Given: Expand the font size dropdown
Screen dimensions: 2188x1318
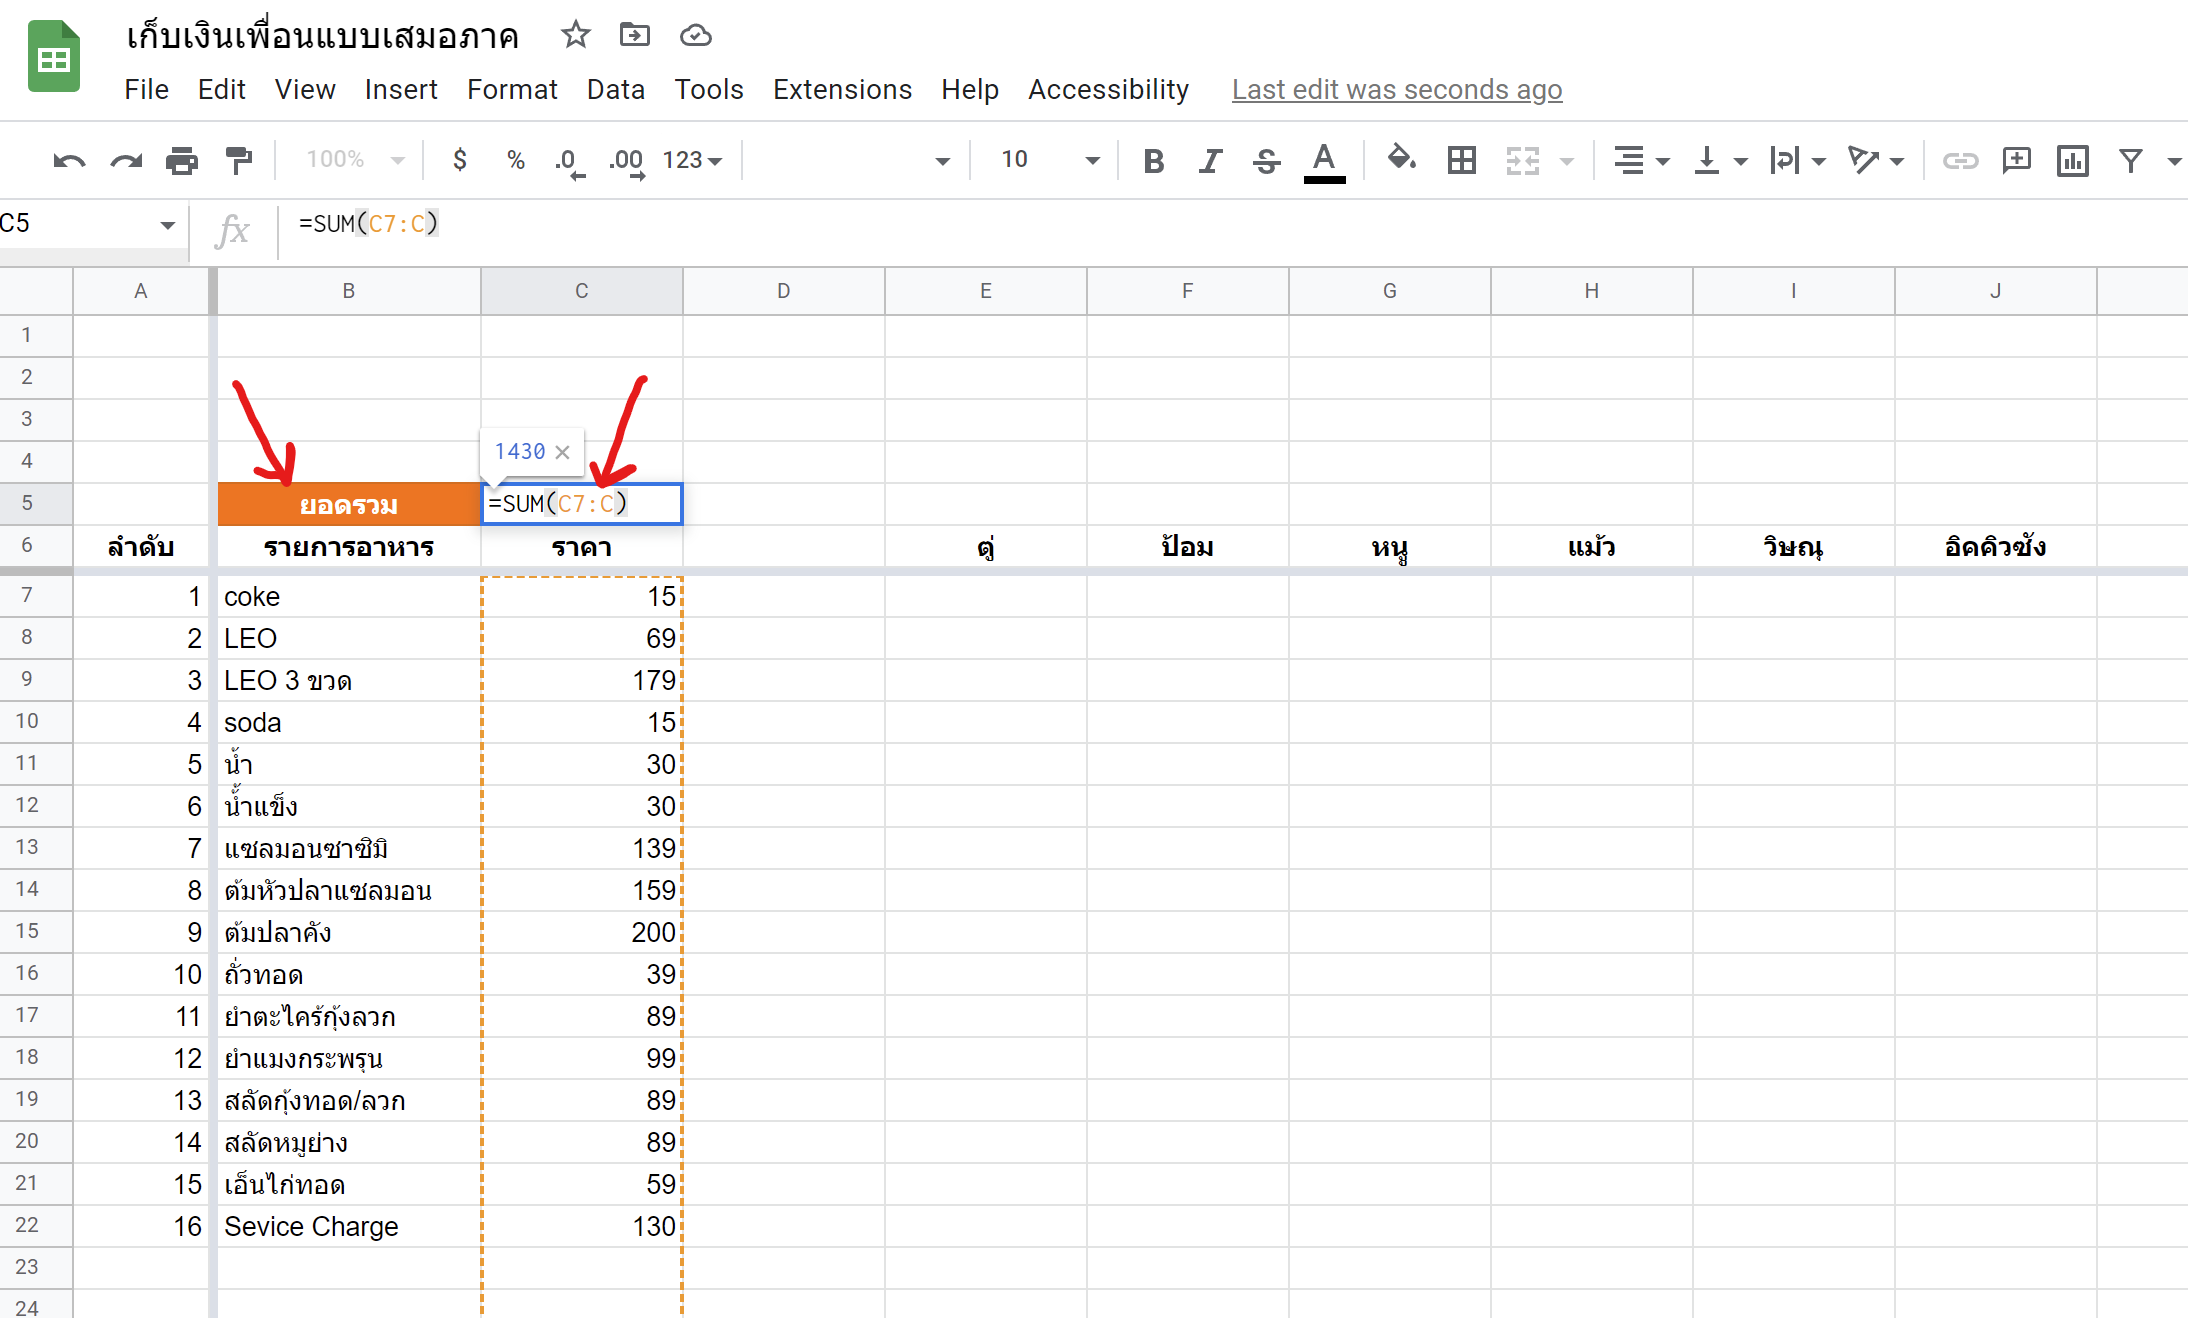Looking at the screenshot, I should click(x=1092, y=160).
